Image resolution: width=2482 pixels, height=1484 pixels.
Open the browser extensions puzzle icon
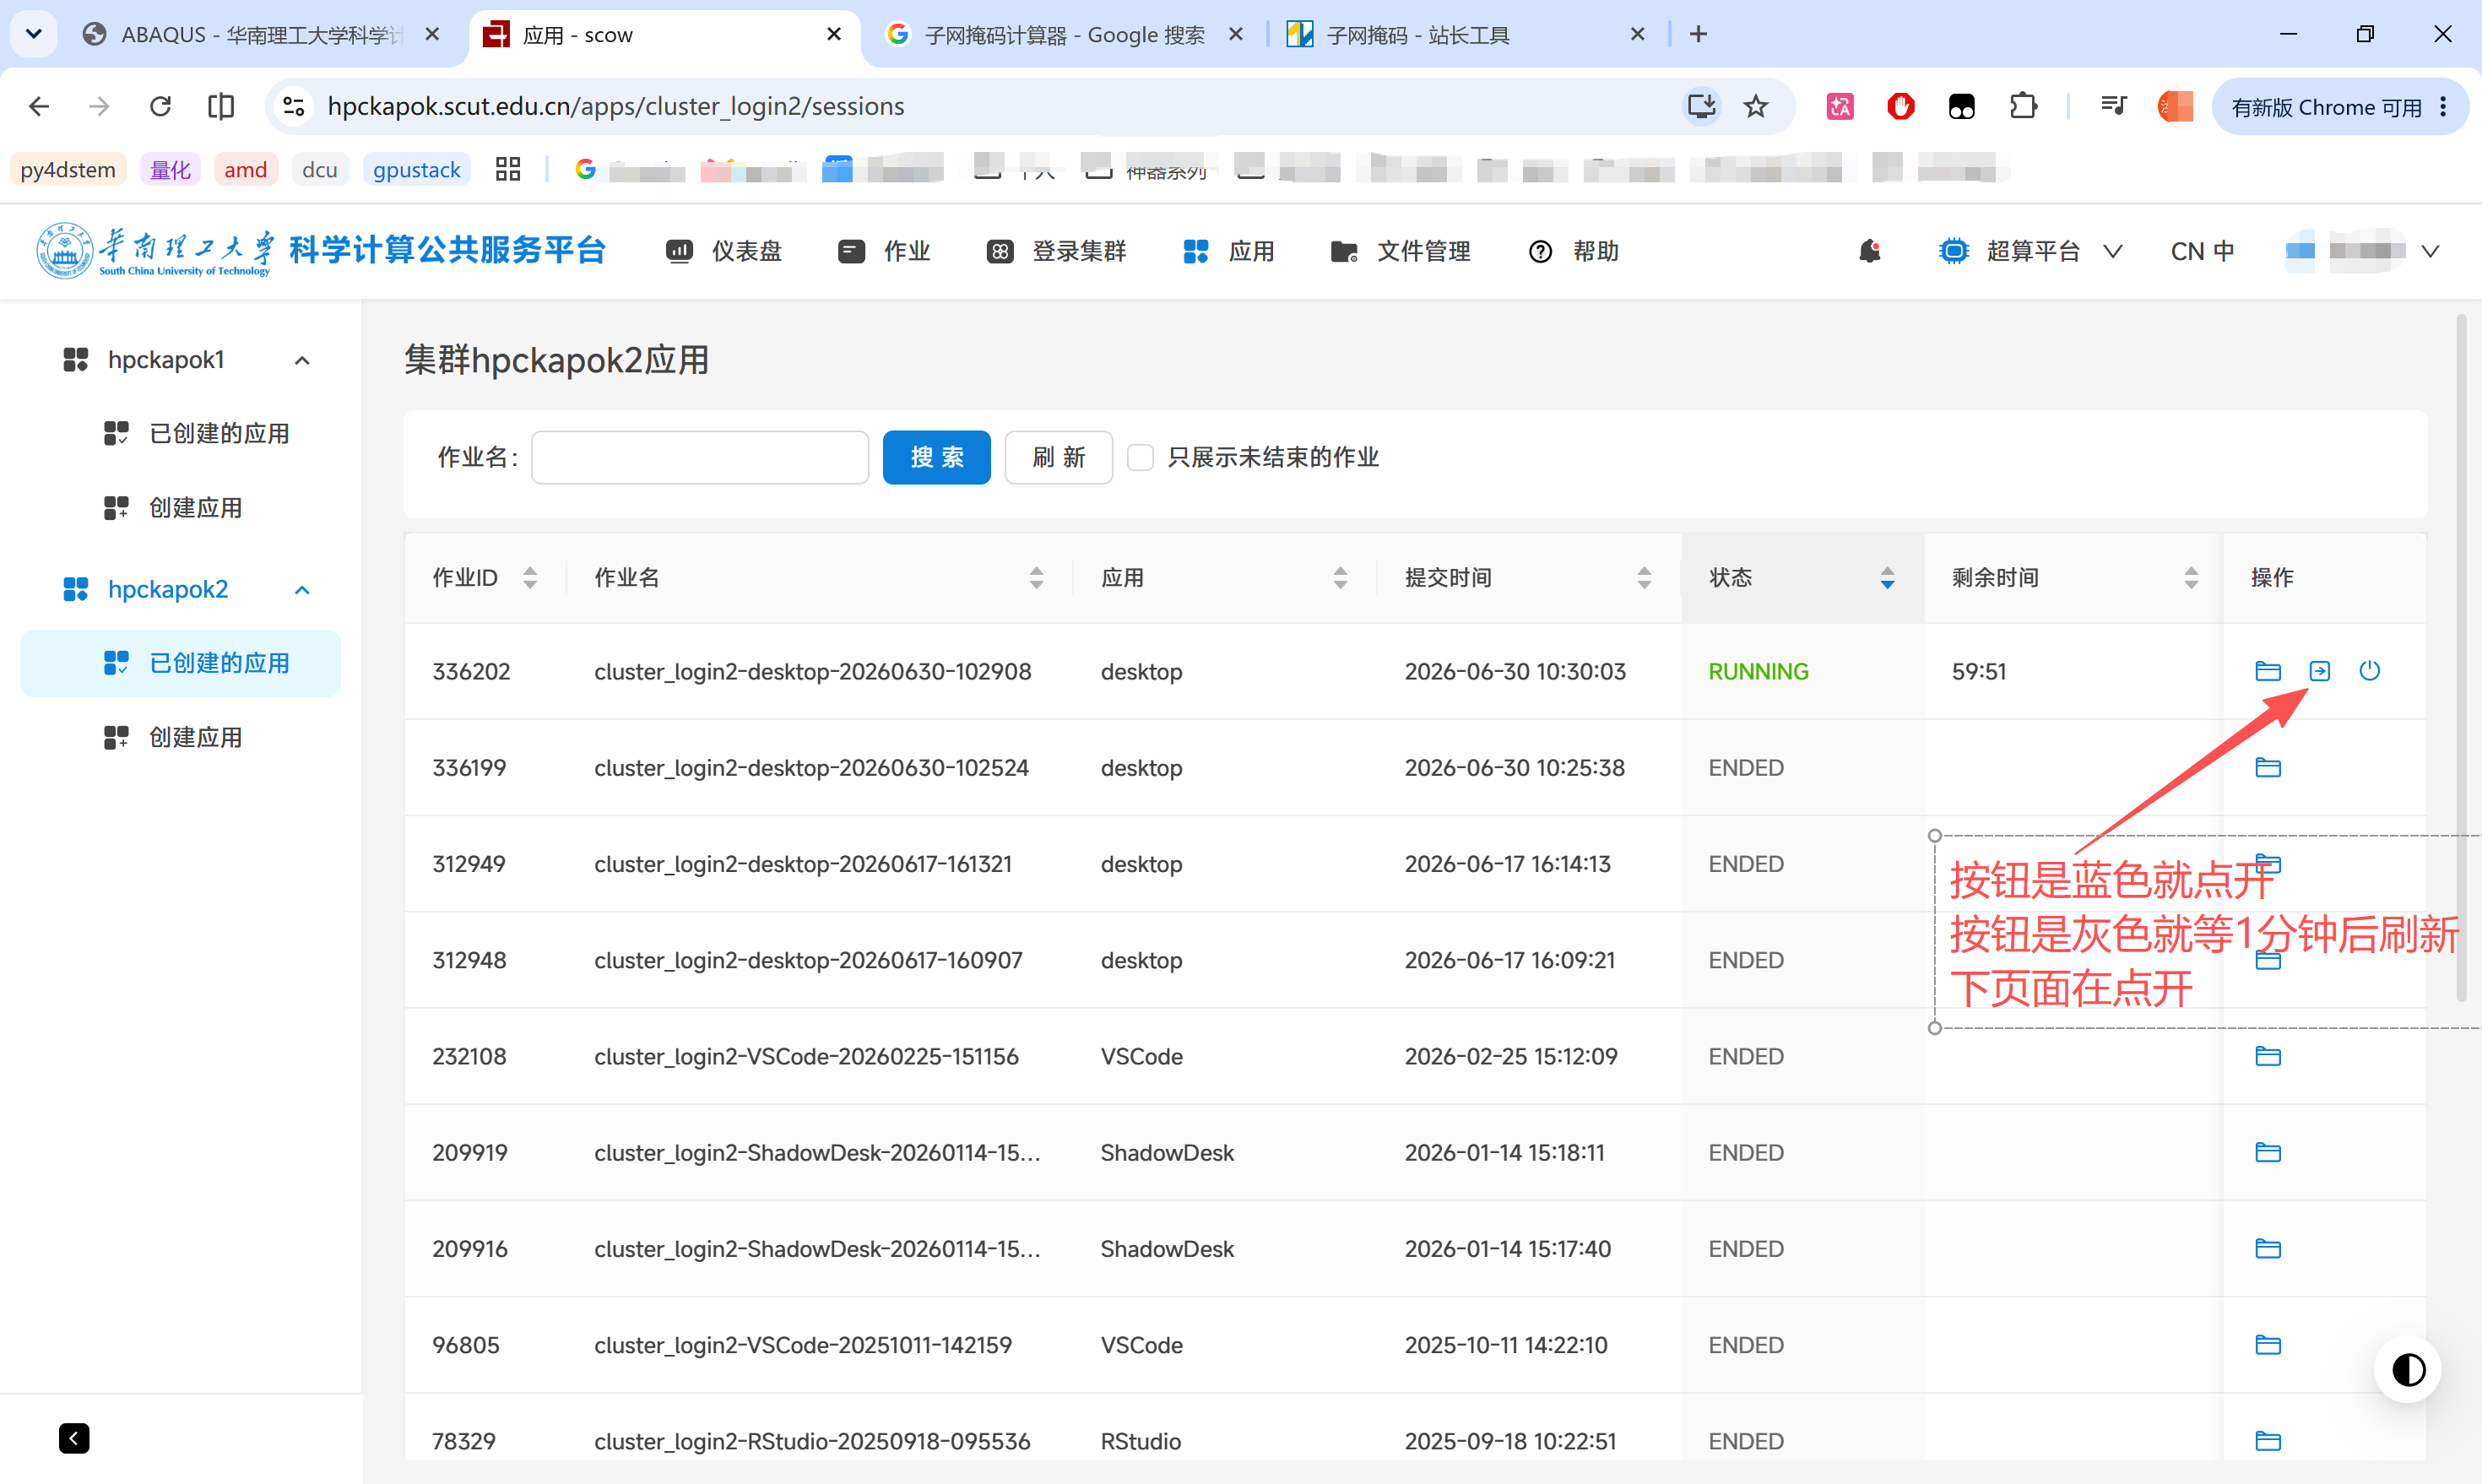pyautogui.click(x=2022, y=106)
